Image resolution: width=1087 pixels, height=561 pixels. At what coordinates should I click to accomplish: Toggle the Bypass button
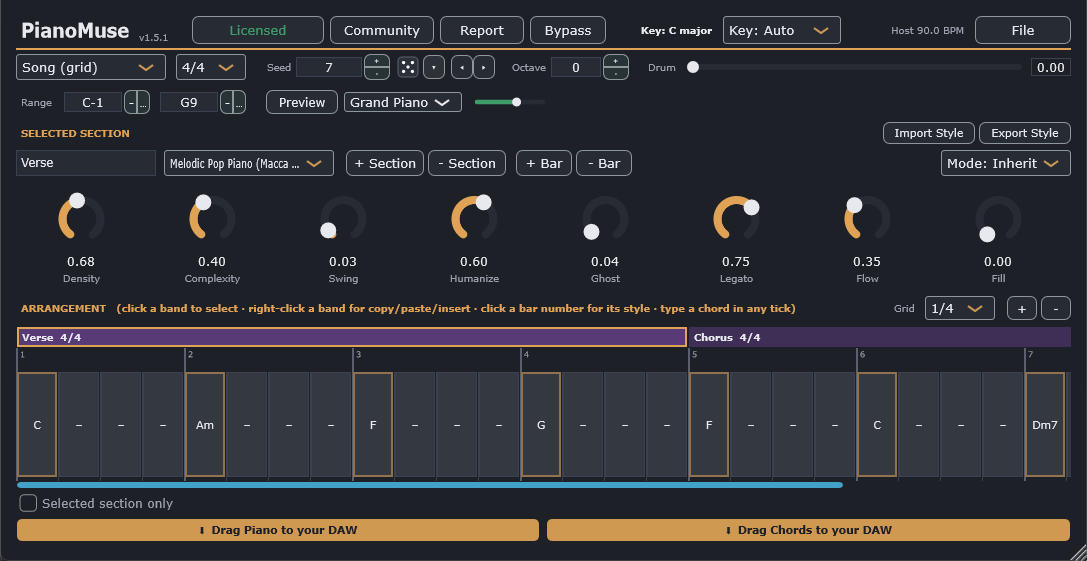click(568, 31)
